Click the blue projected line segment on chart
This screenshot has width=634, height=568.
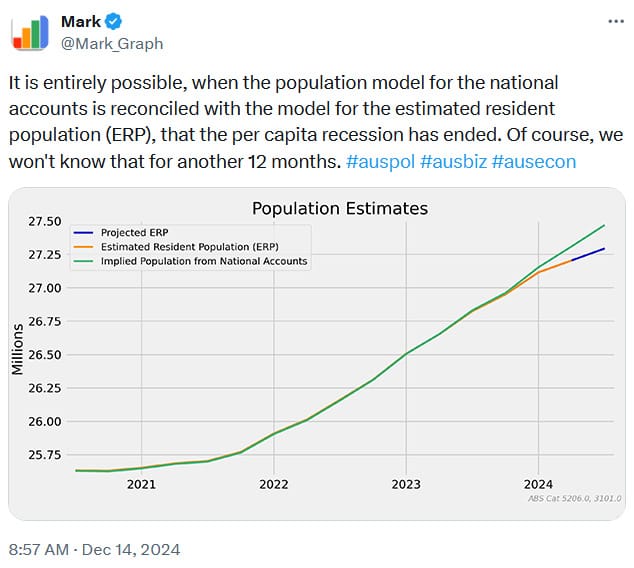[589, 254]
